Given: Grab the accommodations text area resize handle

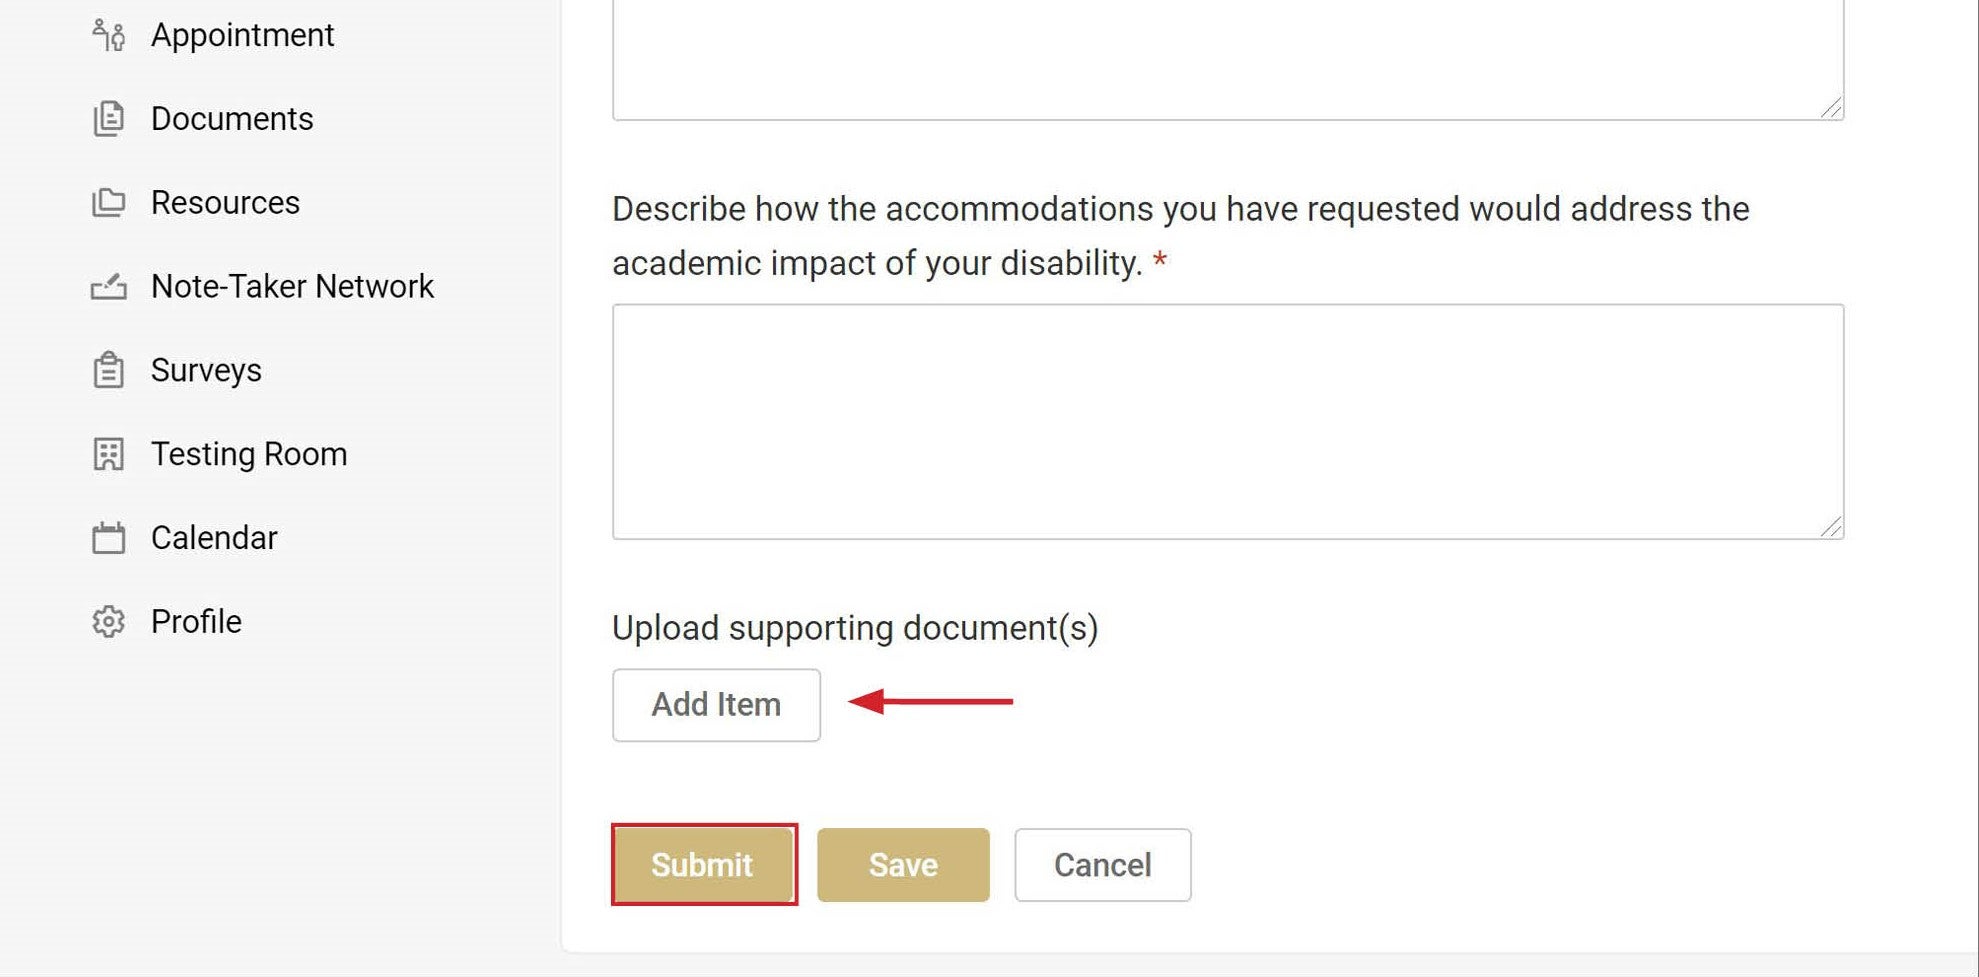Looking at the screenshot, I should coord(1831,527).
